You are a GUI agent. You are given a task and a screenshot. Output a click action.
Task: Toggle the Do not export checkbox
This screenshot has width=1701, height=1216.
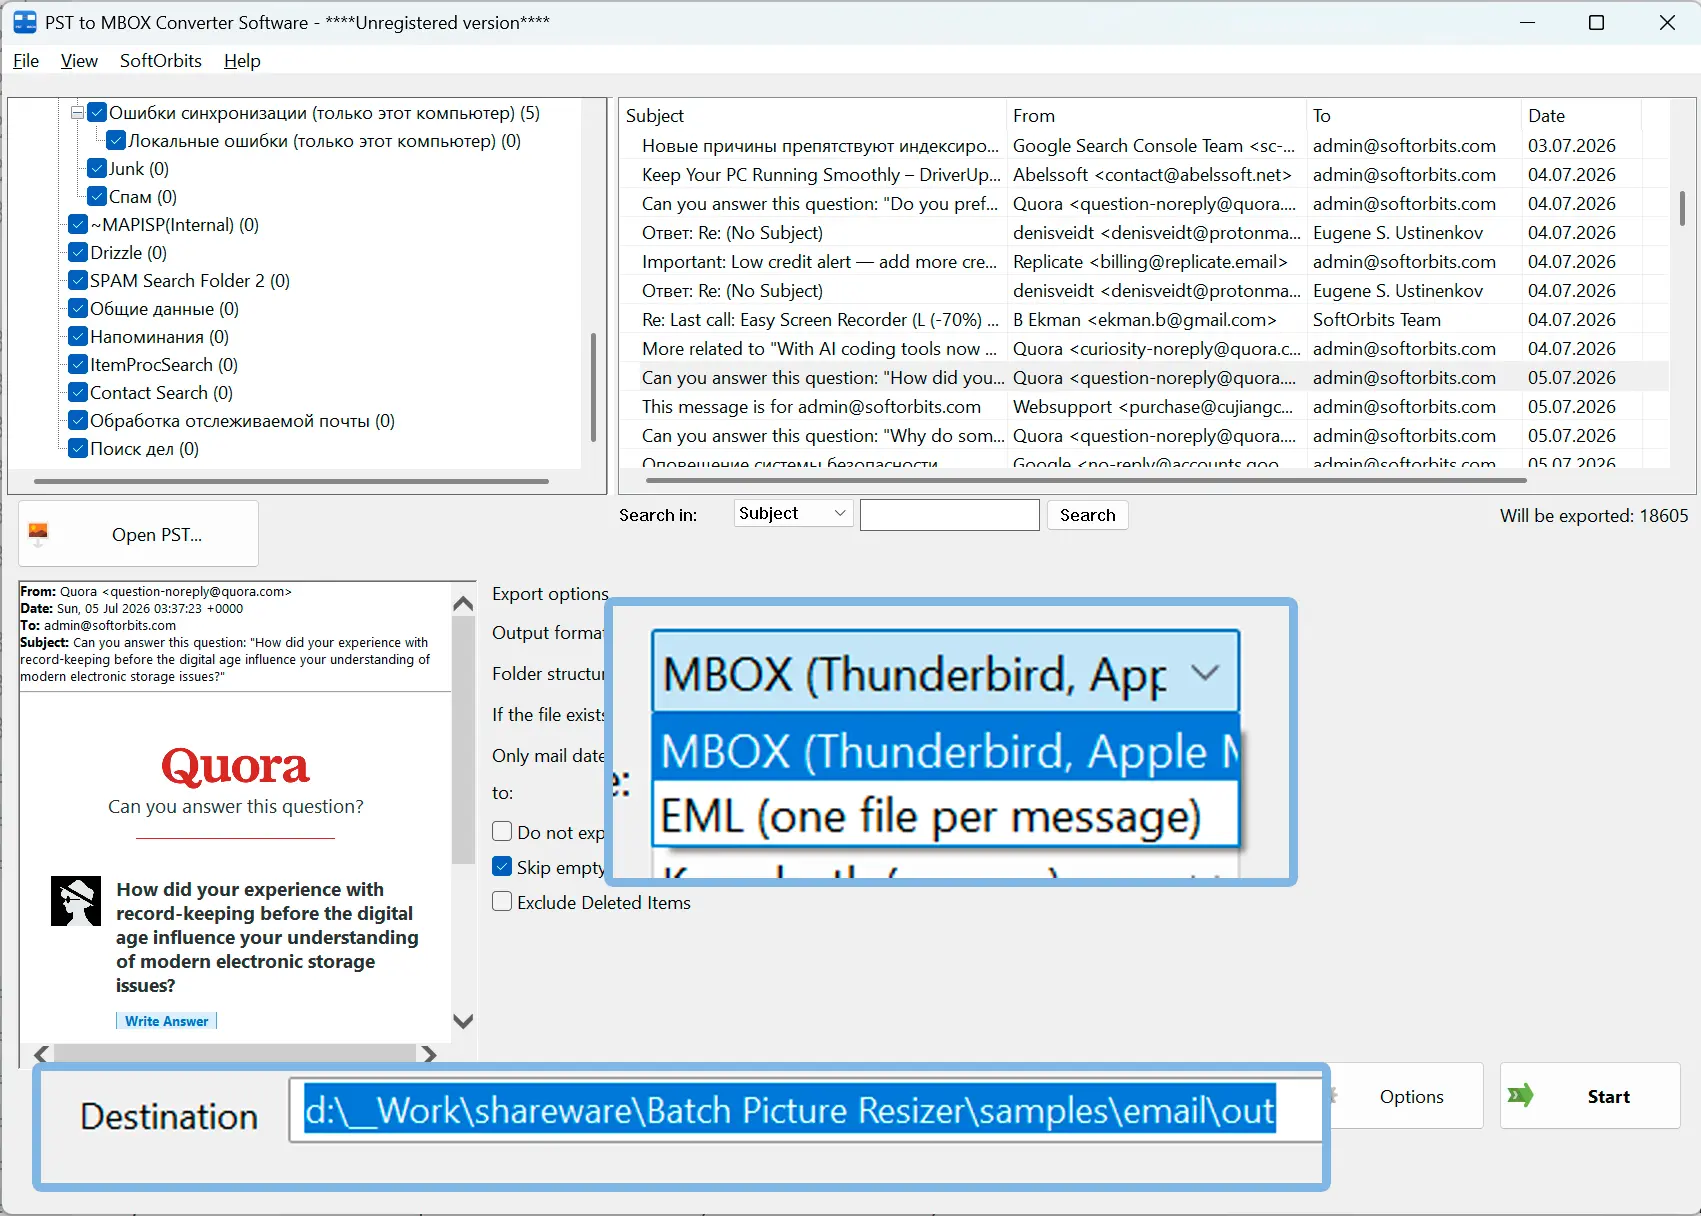tap(502, 832)
